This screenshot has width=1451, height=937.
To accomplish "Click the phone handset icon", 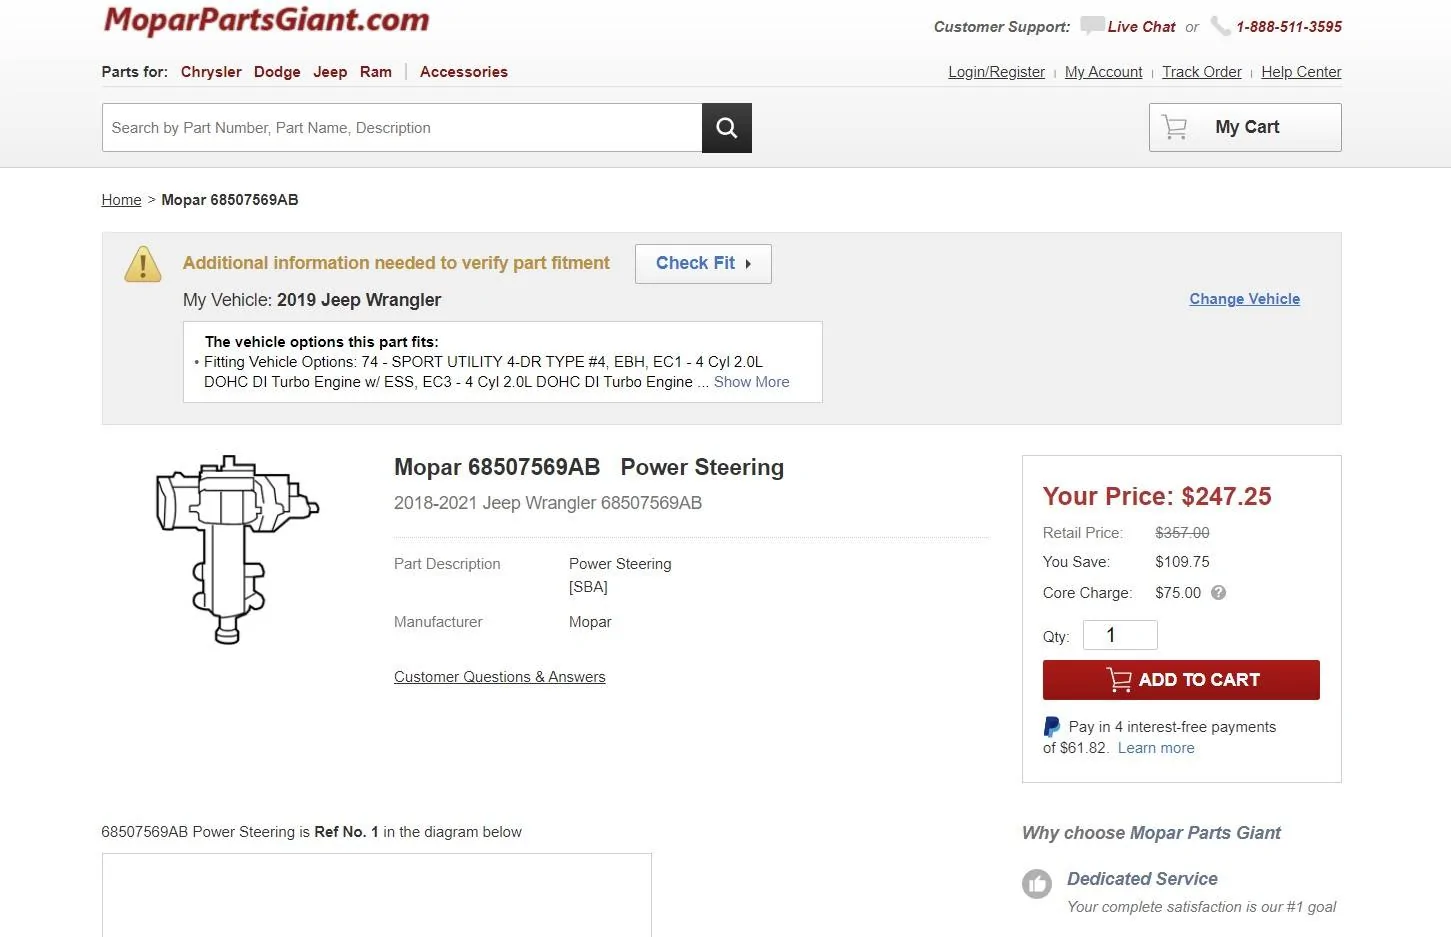I will [x=1220, y=26].
